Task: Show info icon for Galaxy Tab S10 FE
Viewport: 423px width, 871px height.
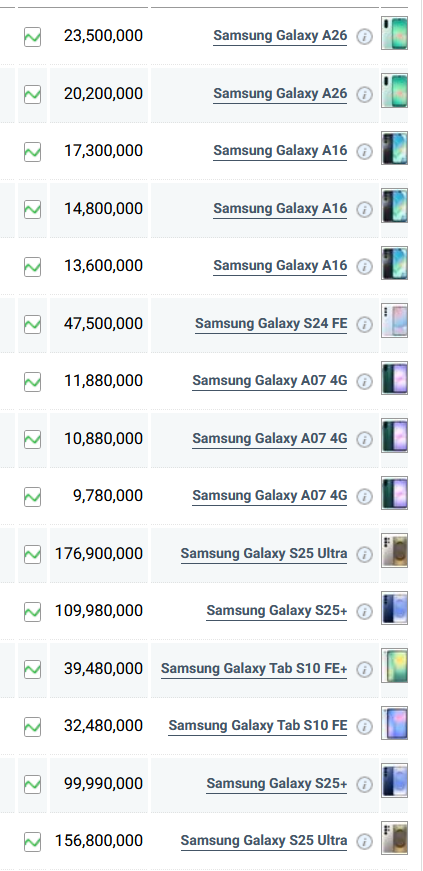Action: pyautogui.click(x=364, y=727)
